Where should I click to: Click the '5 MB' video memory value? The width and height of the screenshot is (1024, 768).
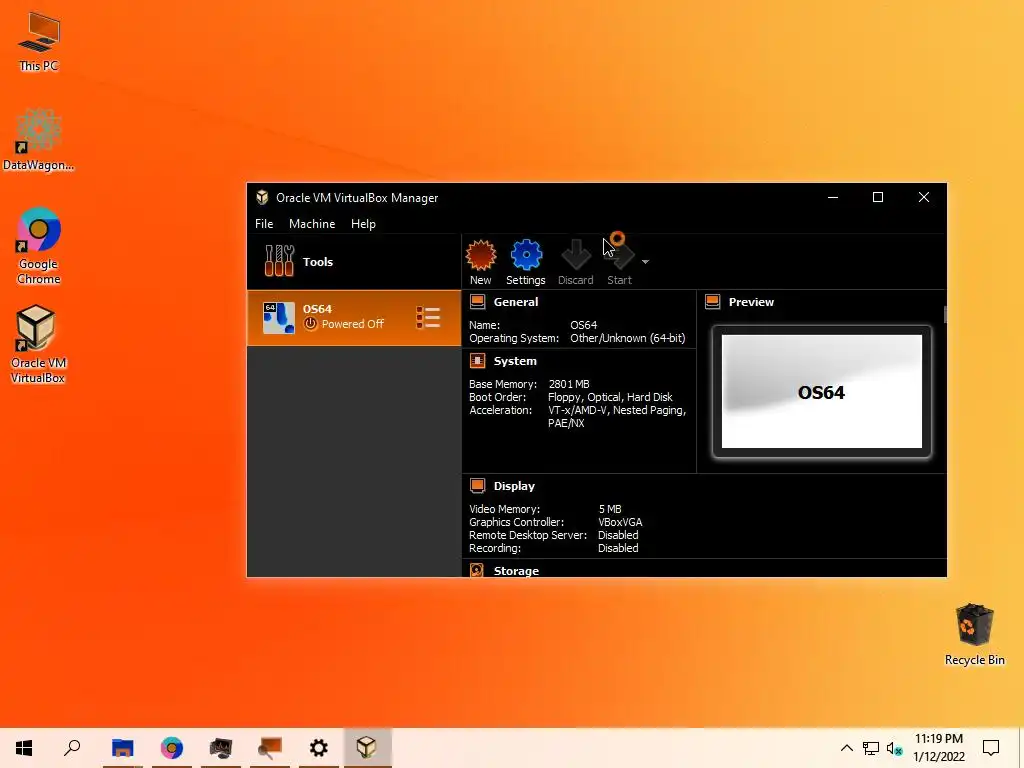click(x=610, y=509)
